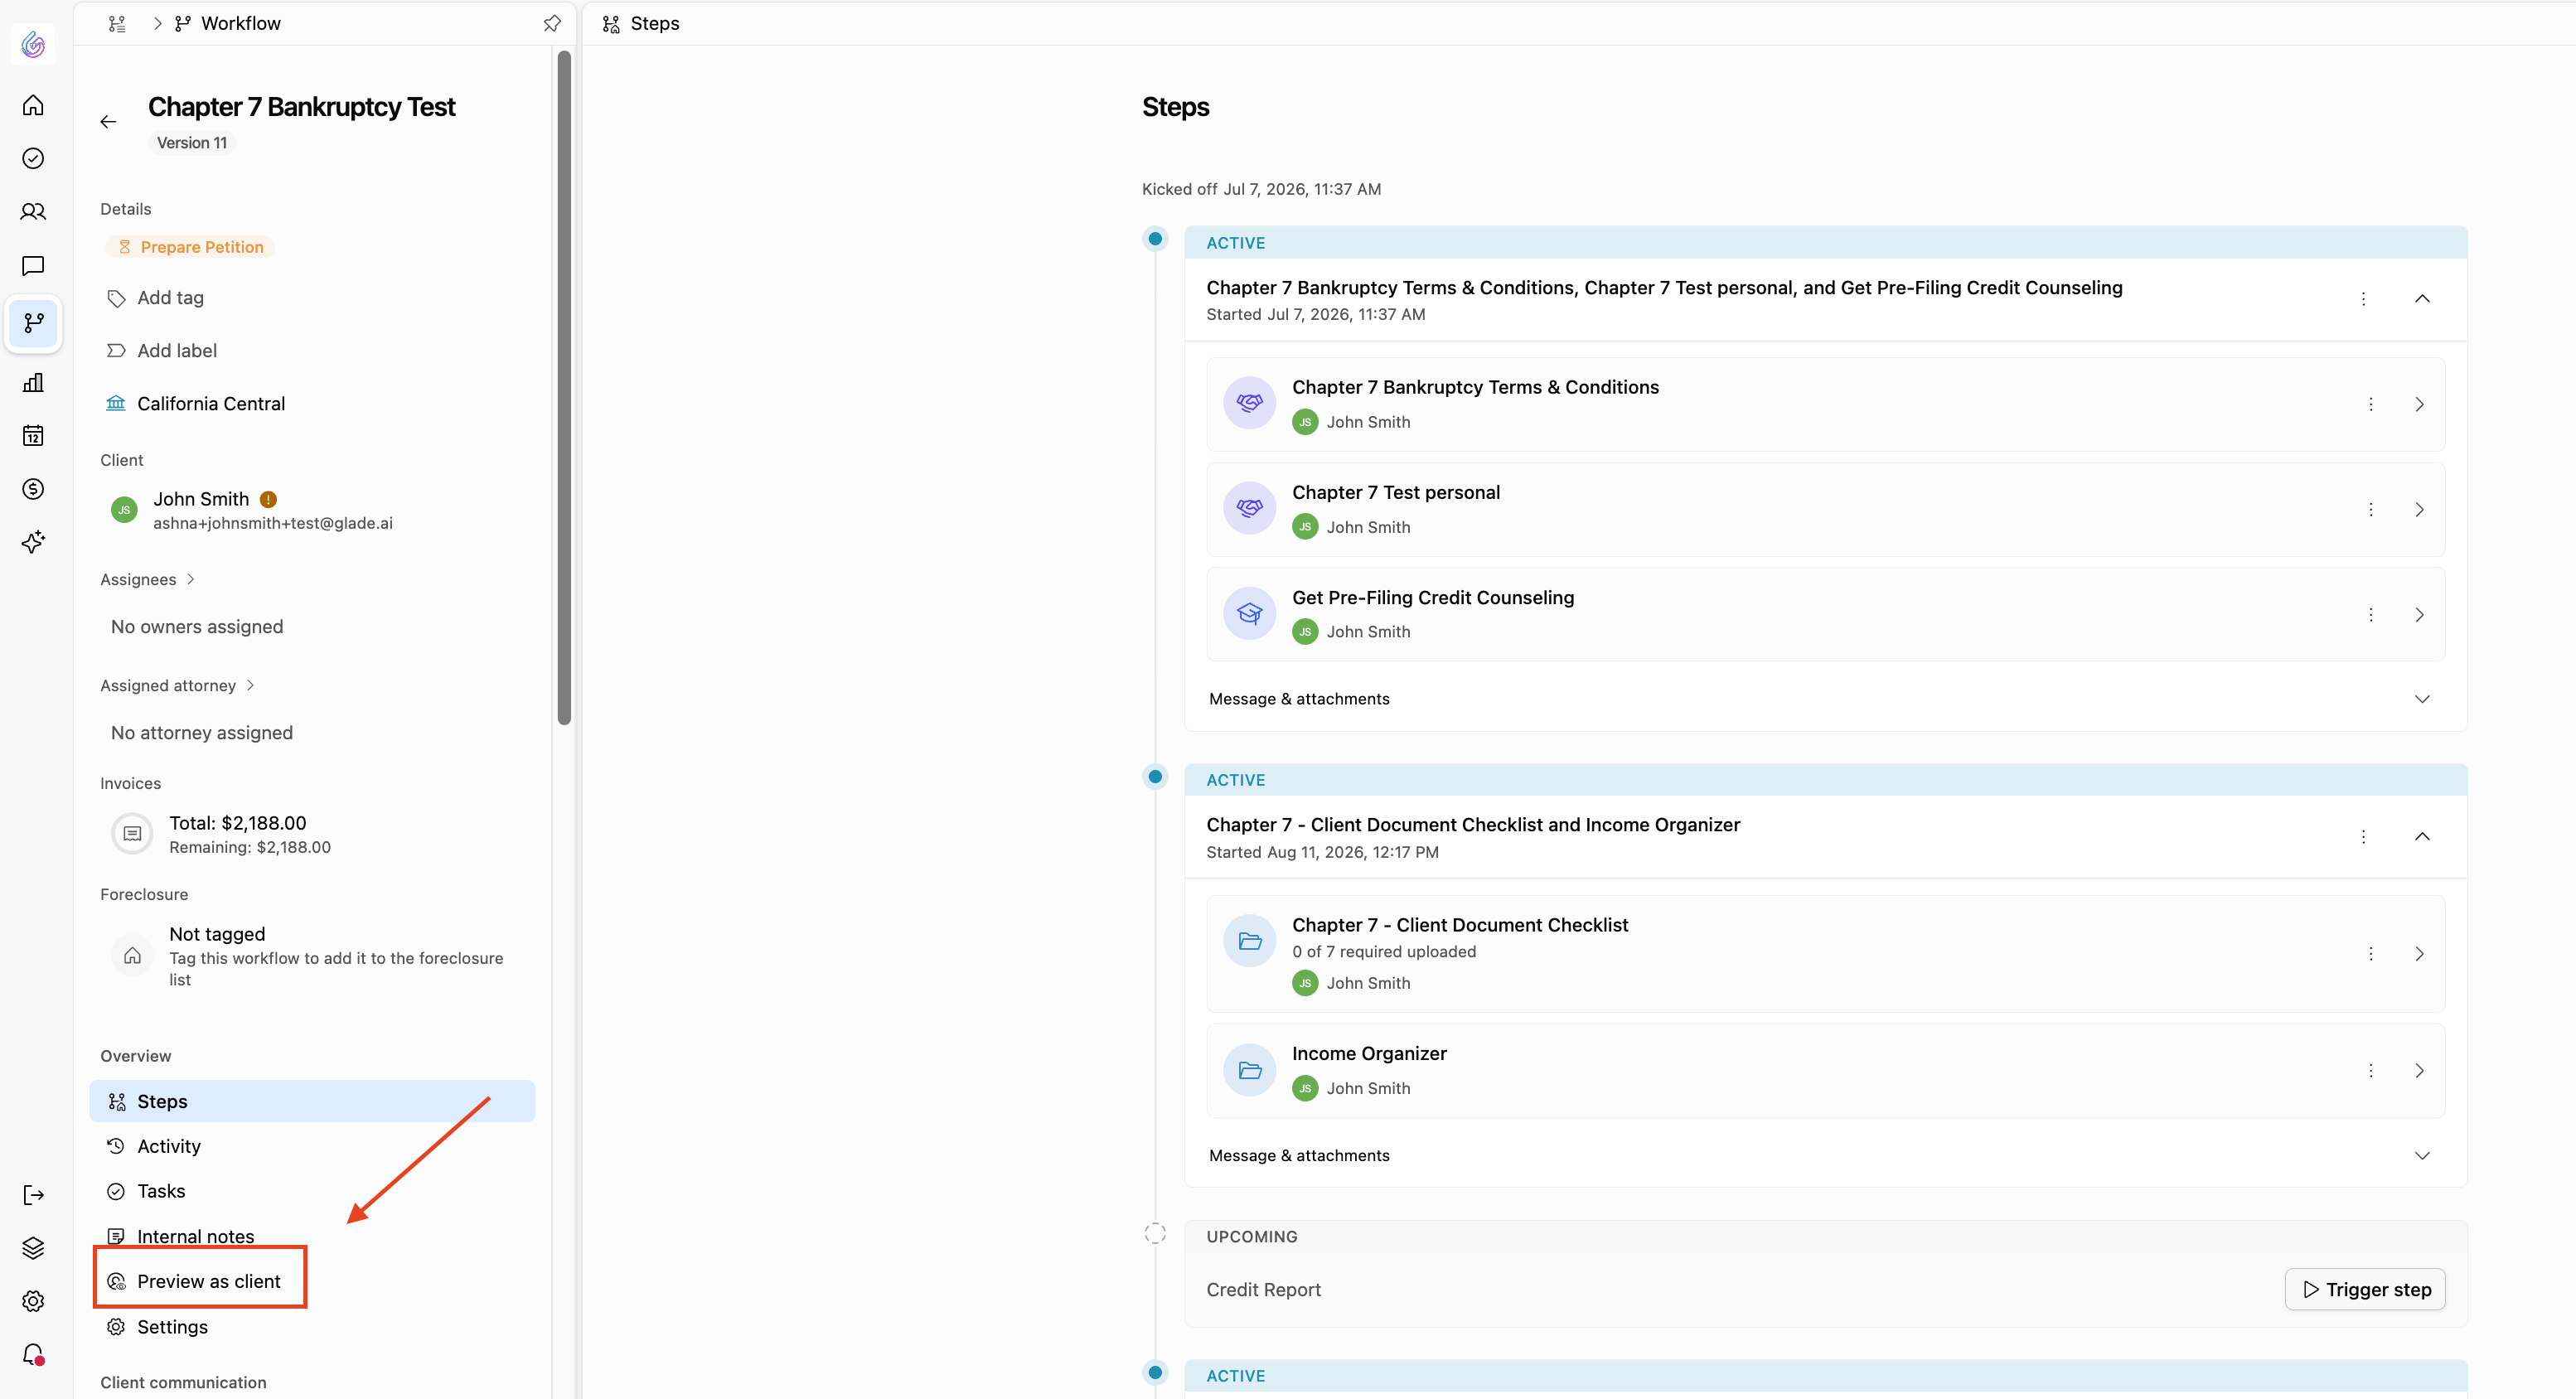Expand the Assigned attorney chevron

(250, 685)
